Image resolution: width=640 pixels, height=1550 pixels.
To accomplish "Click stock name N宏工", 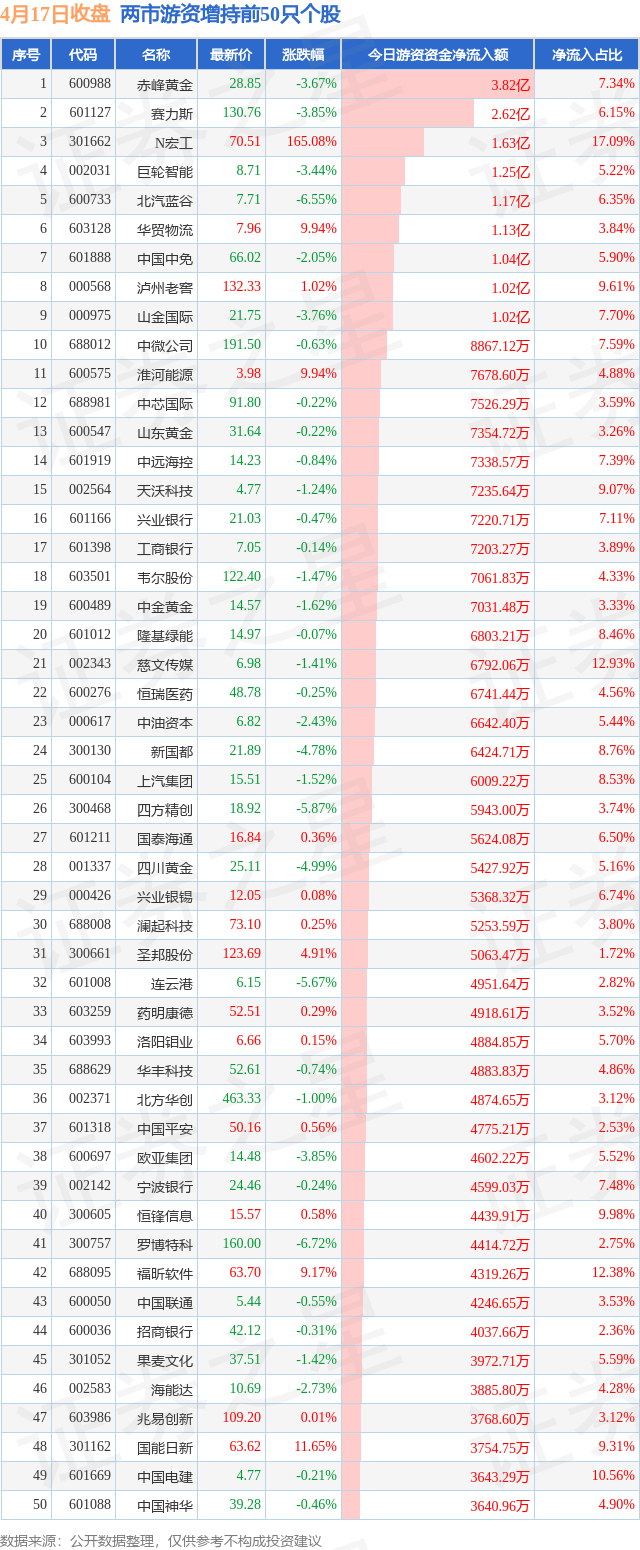I will point(173,143).
